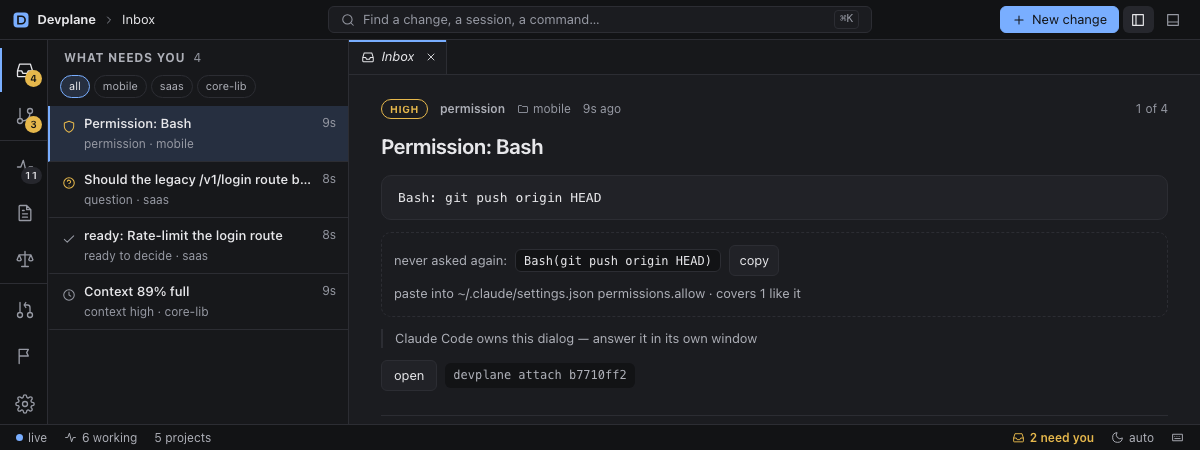Filter inbox by the saas chip
The image size is (1200, 450).
click(x=172, y=86)
